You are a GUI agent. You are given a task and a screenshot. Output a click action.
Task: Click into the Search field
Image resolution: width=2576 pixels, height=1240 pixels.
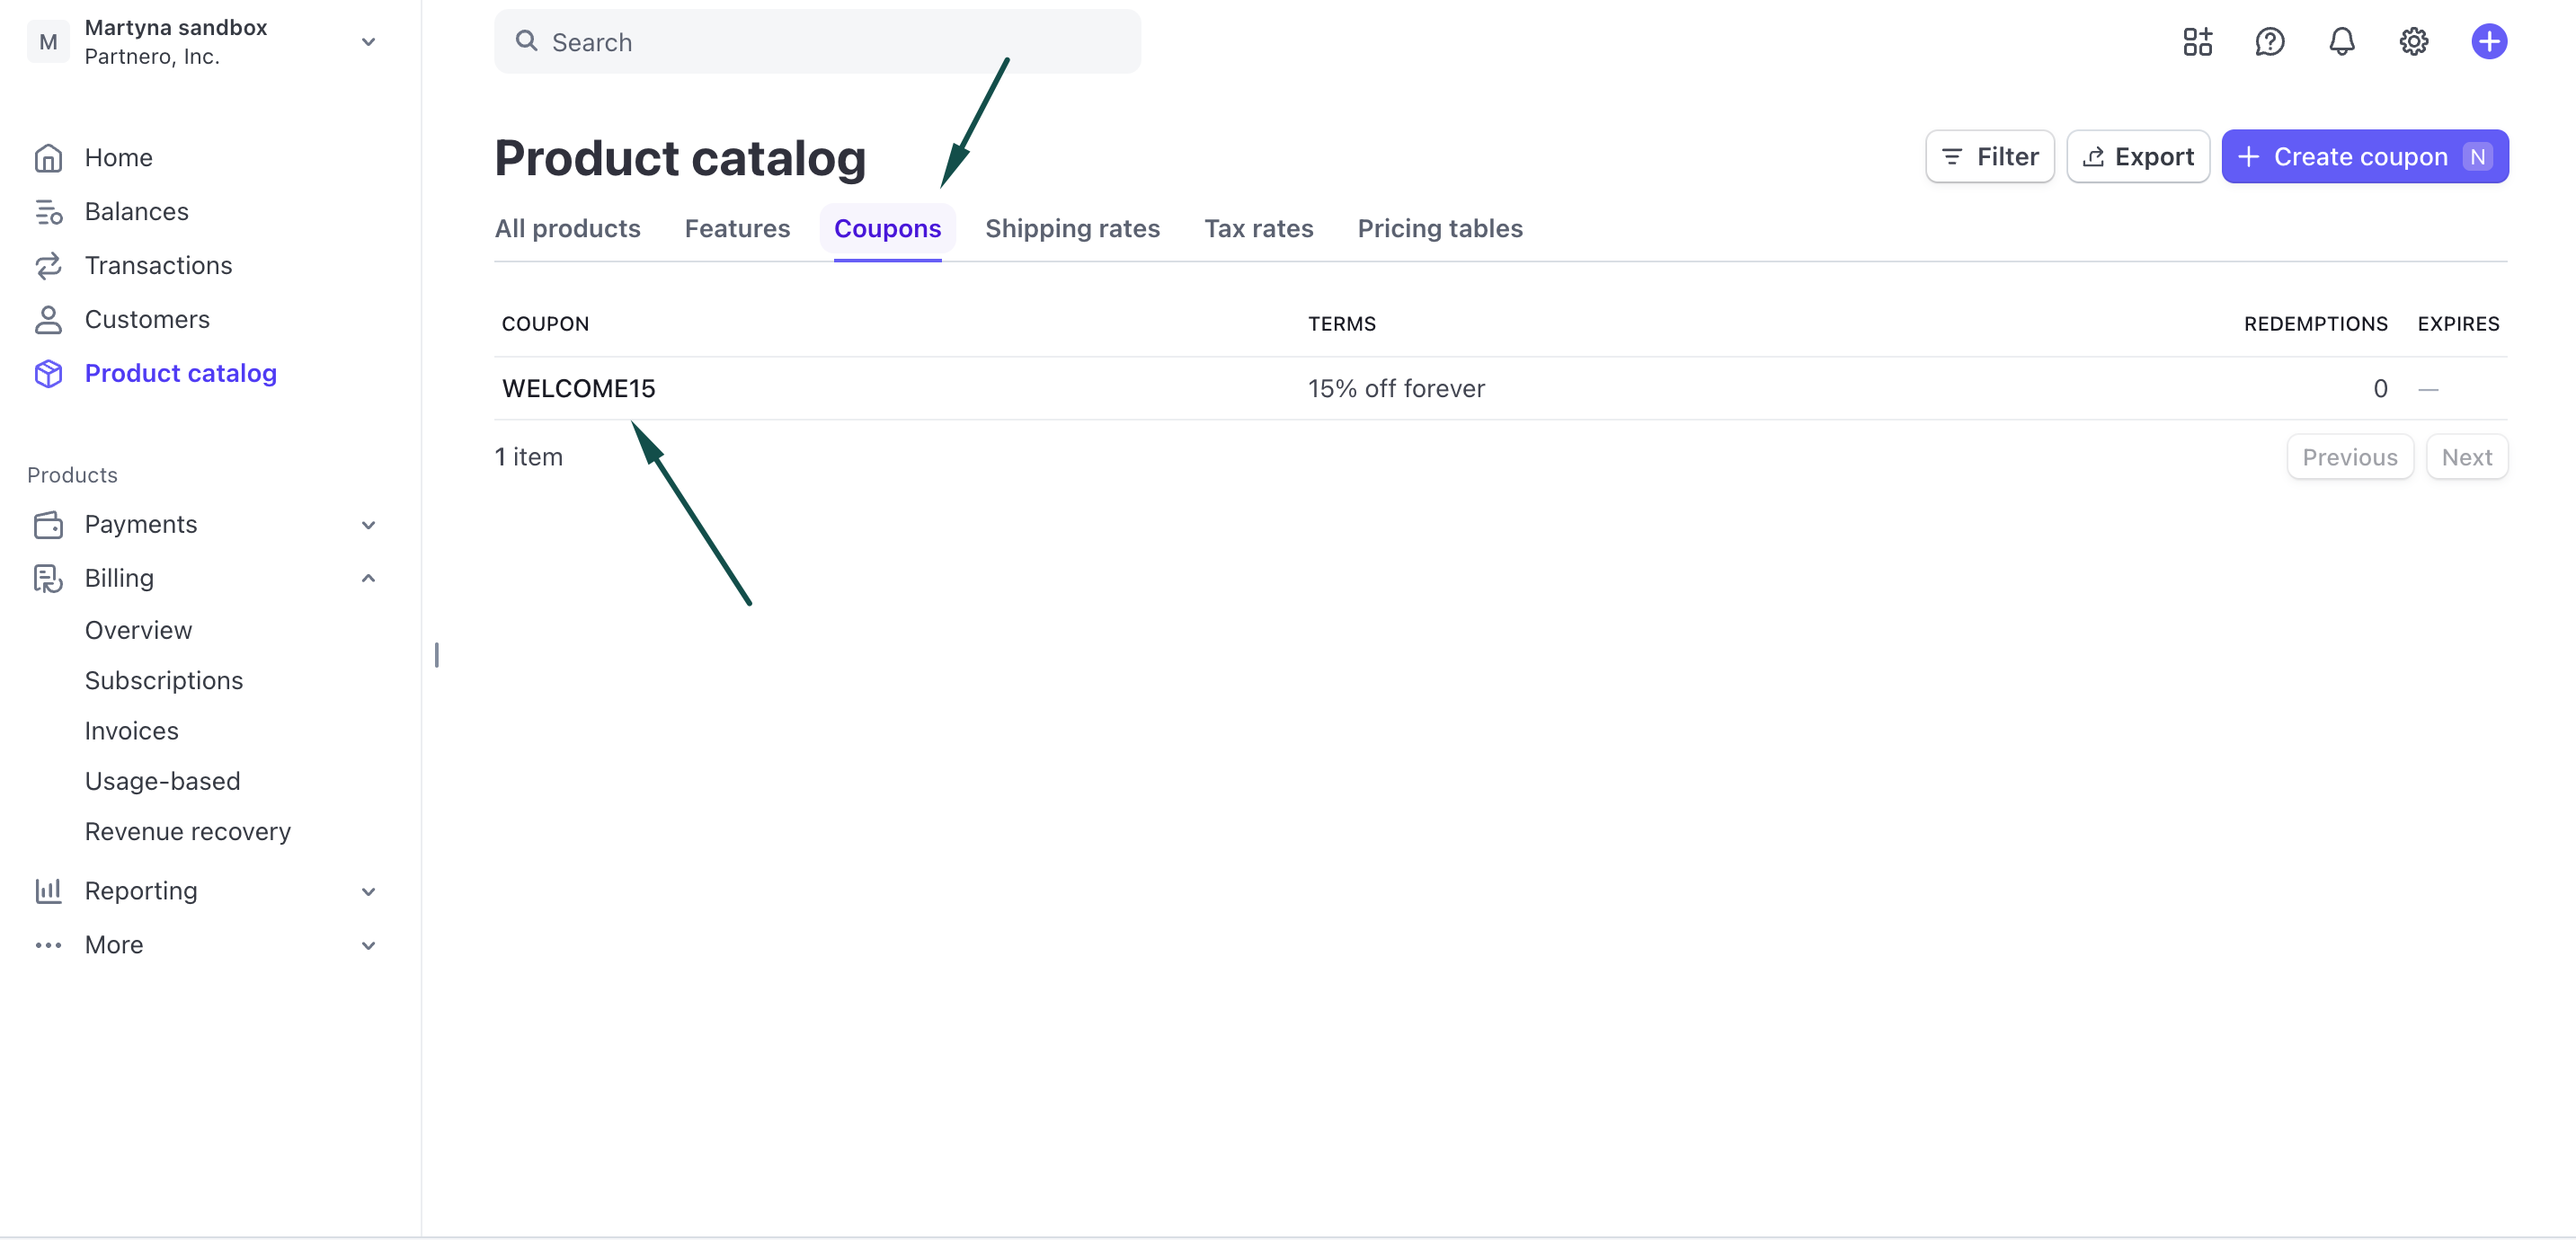(x=817, y=42)
